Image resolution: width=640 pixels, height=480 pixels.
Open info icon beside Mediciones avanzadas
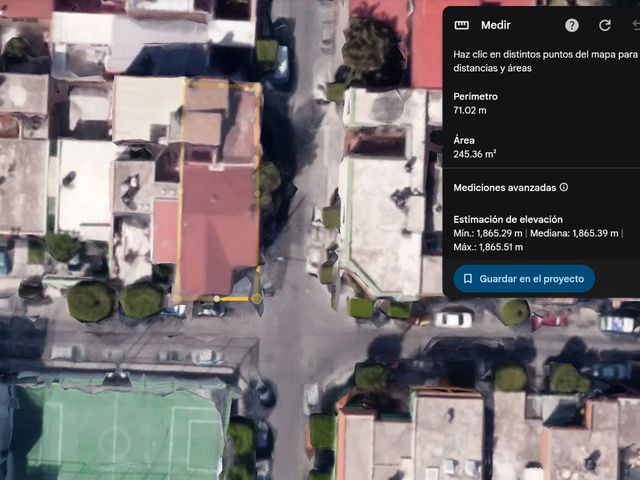coord(564,187)
